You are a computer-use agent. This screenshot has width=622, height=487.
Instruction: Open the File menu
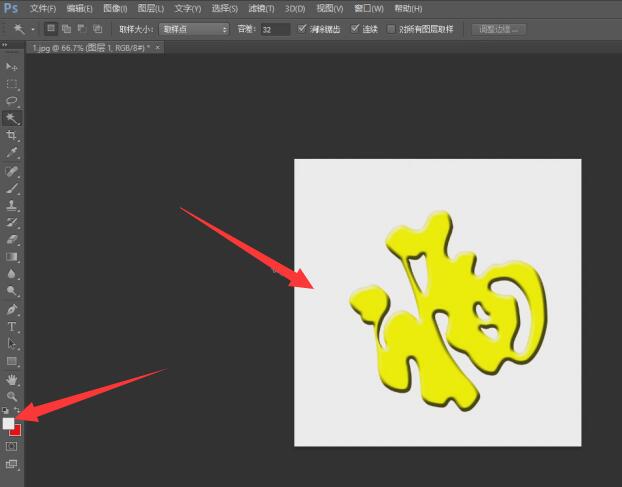[x=43, y=8]
